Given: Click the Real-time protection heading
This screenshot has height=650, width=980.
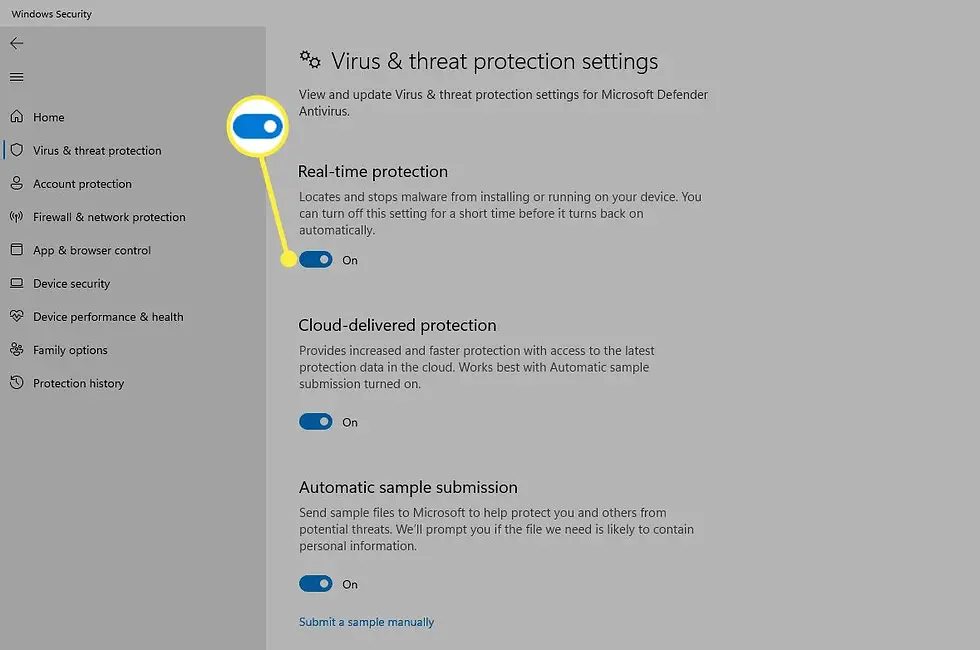Looking at the screenshot, I should pos(373,171).
